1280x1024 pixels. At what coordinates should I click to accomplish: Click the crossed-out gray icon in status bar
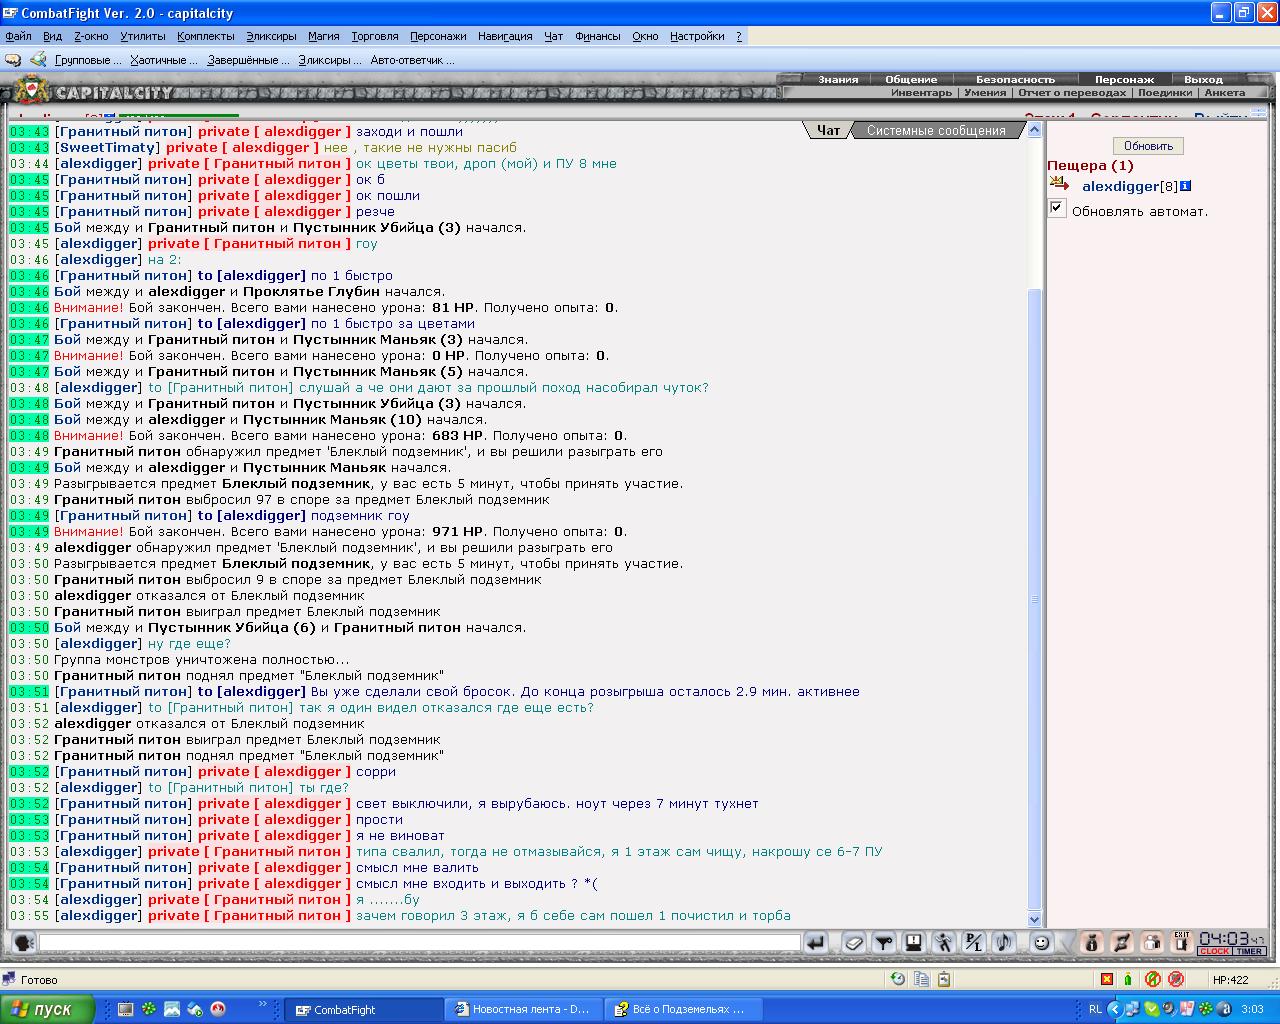[x=1176, y=979]
